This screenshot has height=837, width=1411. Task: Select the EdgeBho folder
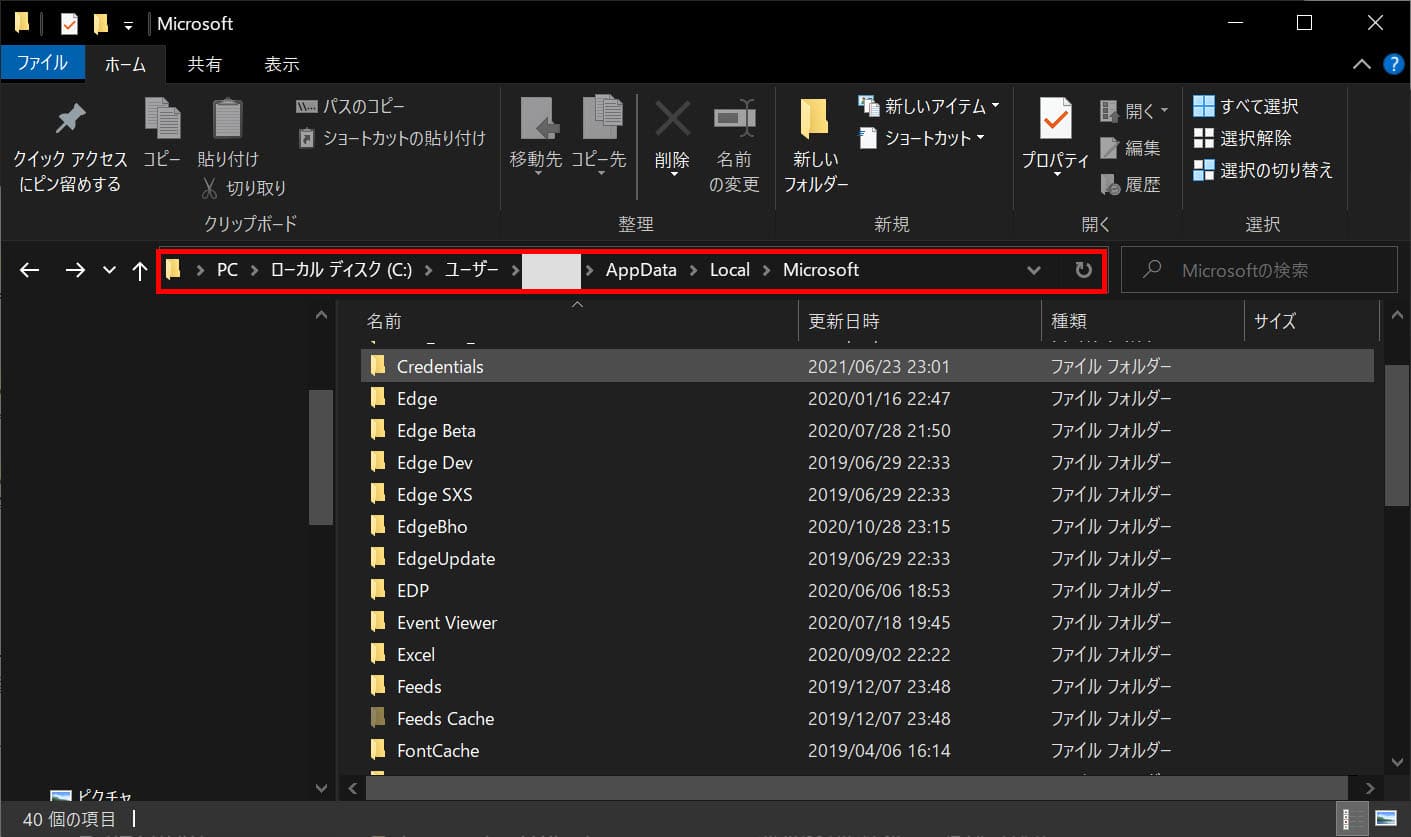coord(867,526)
